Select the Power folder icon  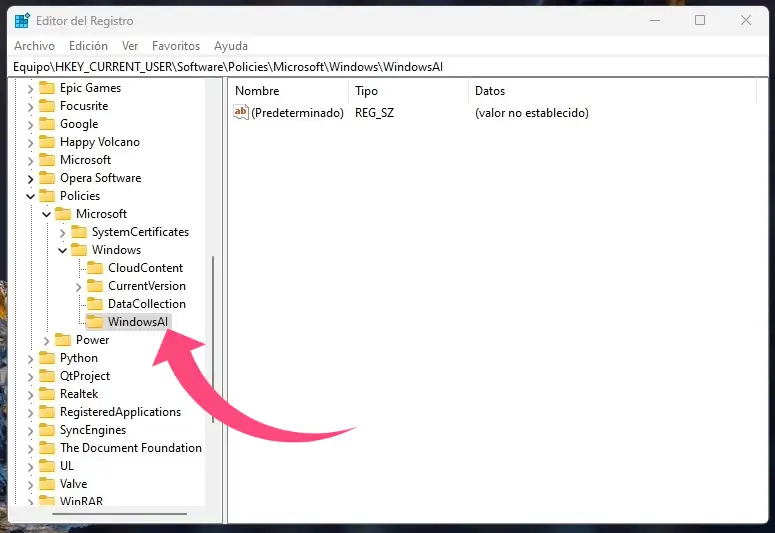coord(63,340)
